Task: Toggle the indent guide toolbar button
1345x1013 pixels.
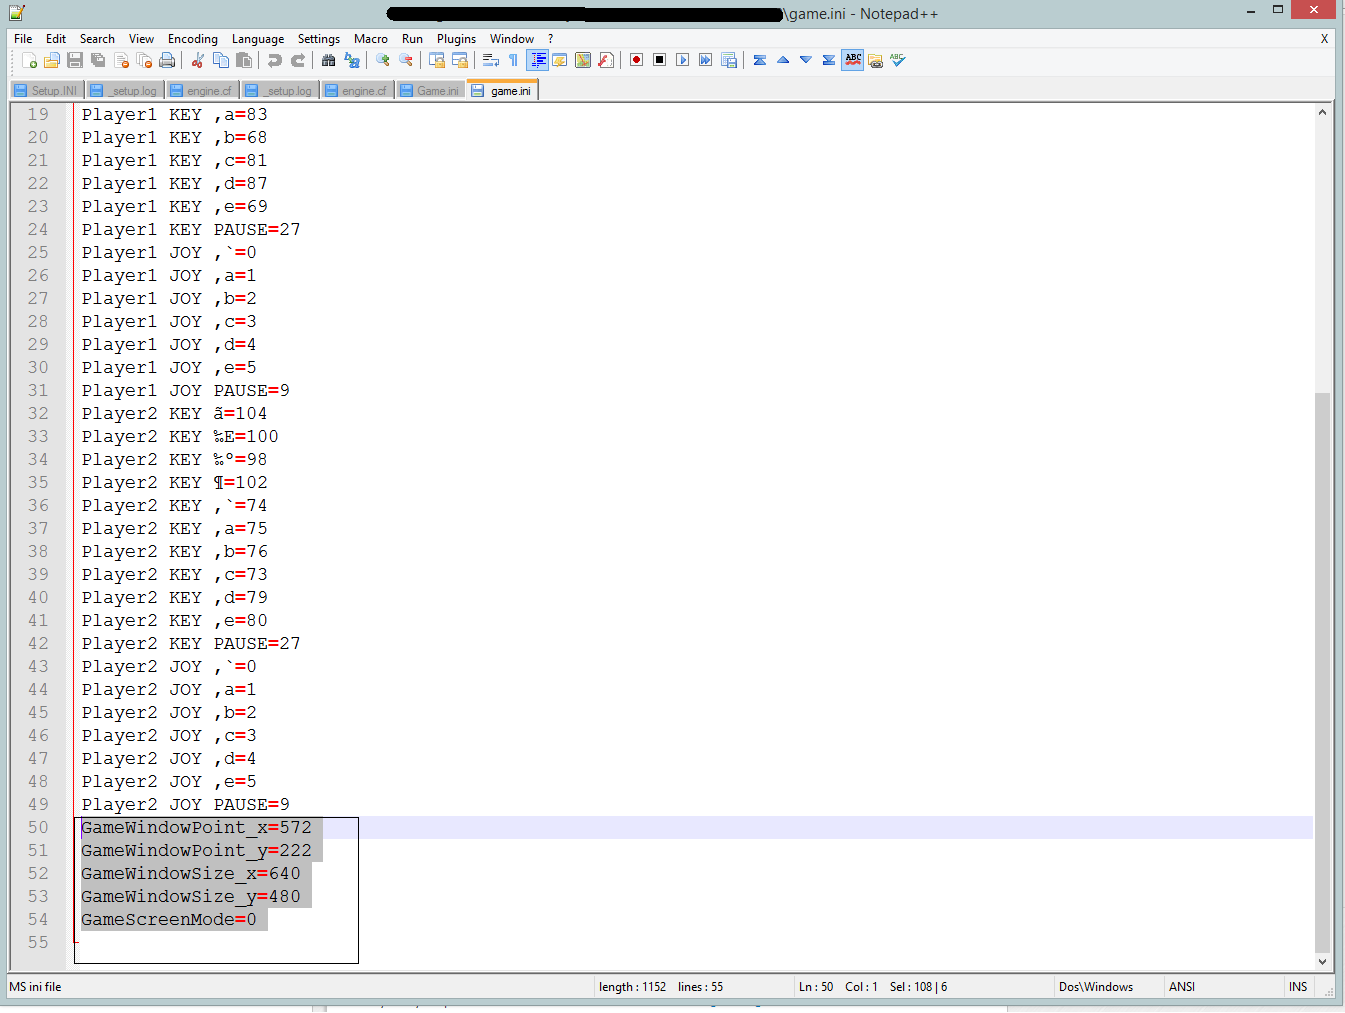Action: tap(538, 60)
